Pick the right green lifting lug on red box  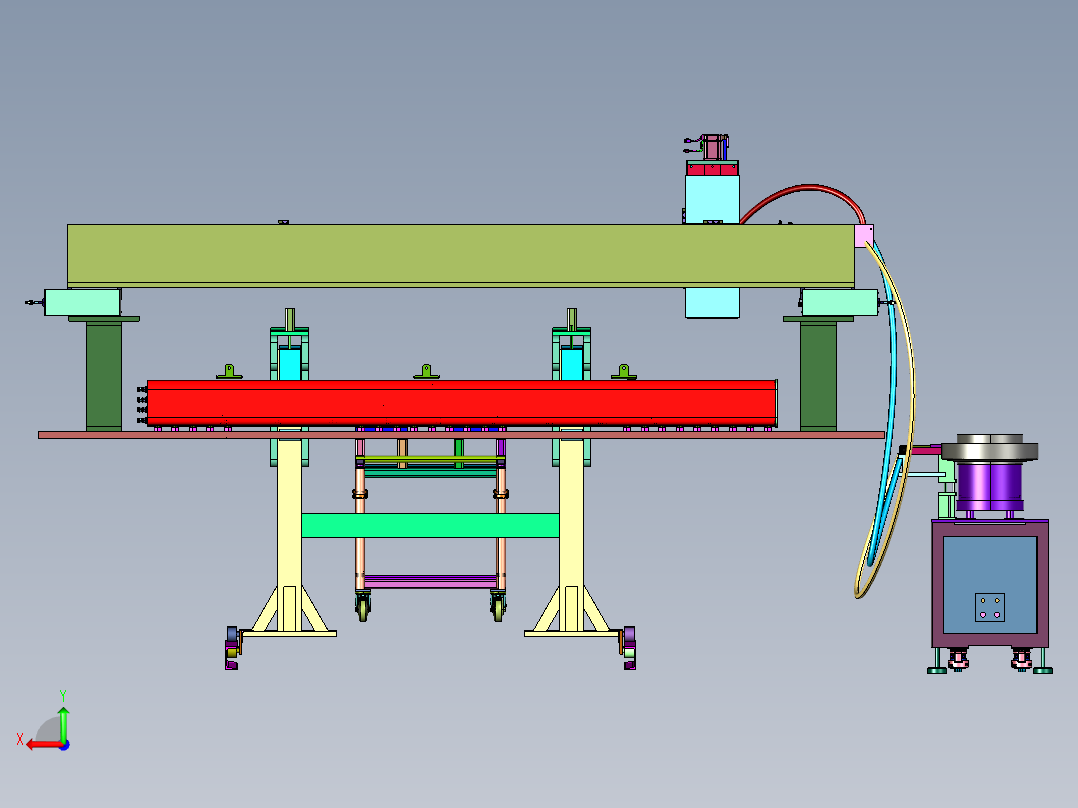624,372
